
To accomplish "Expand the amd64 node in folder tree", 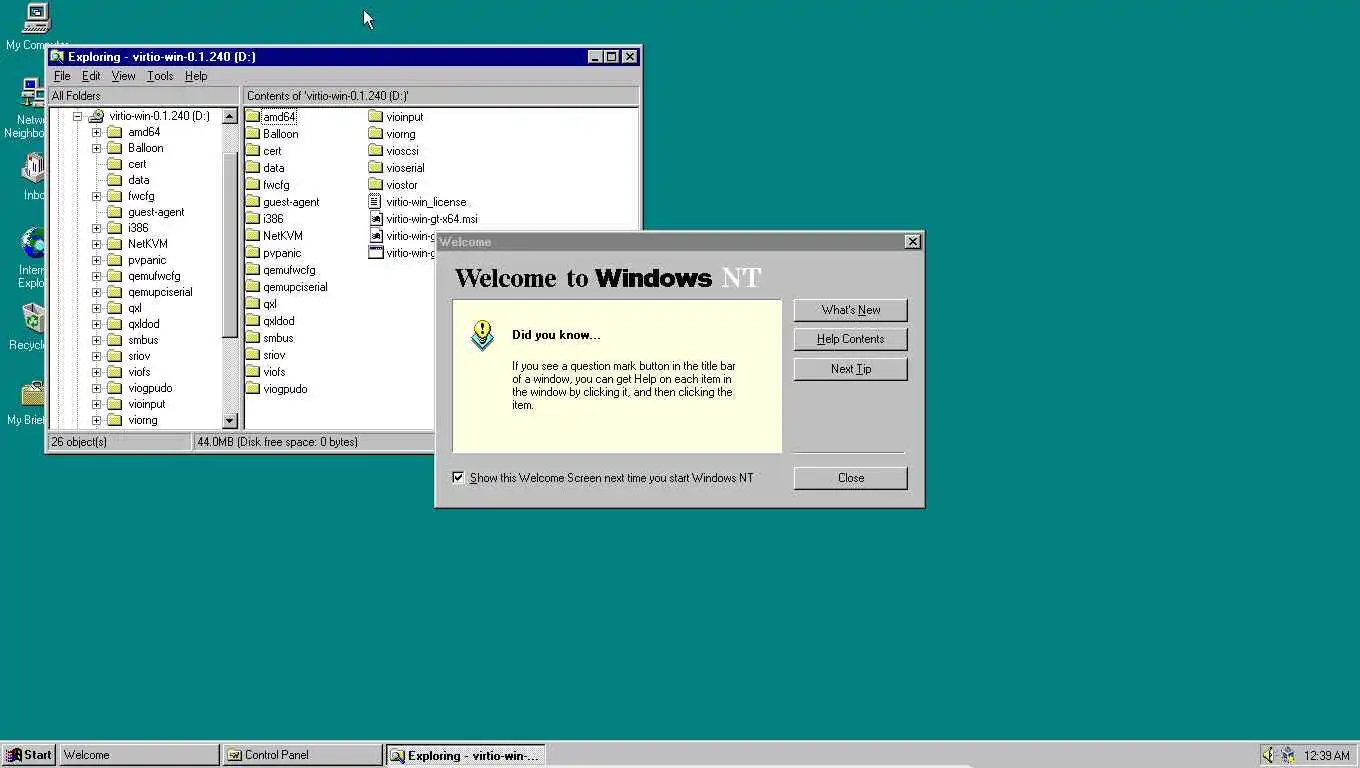I will click(x=96, y=132).
